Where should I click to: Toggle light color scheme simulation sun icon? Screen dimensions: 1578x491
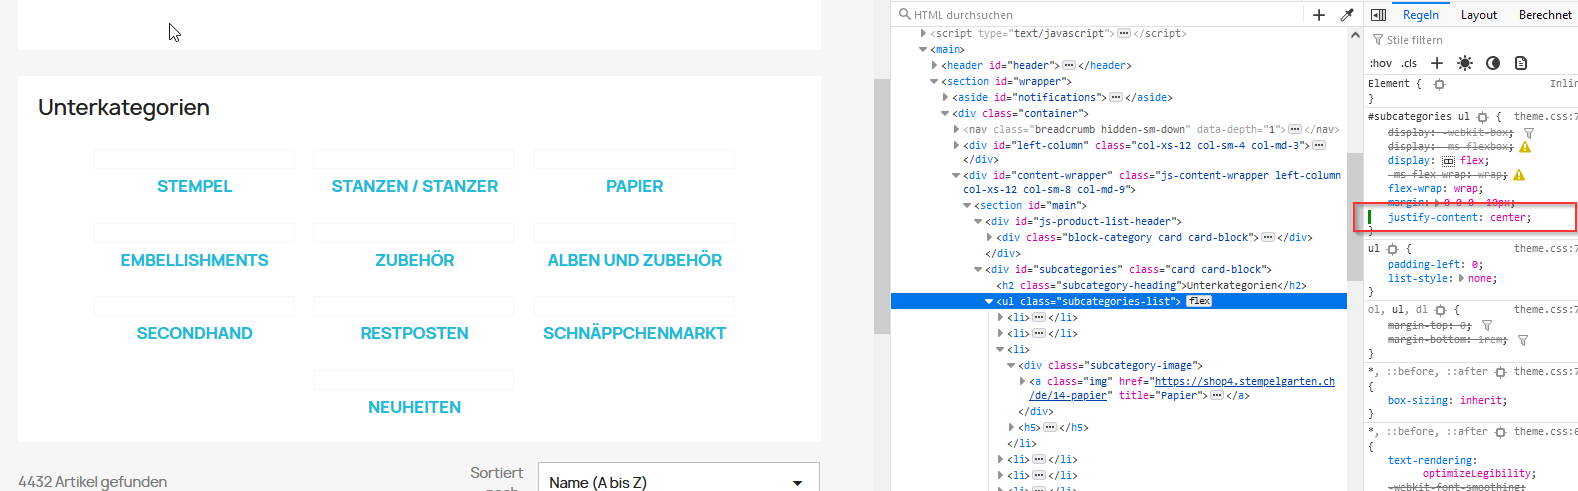tap(1465, 63)
